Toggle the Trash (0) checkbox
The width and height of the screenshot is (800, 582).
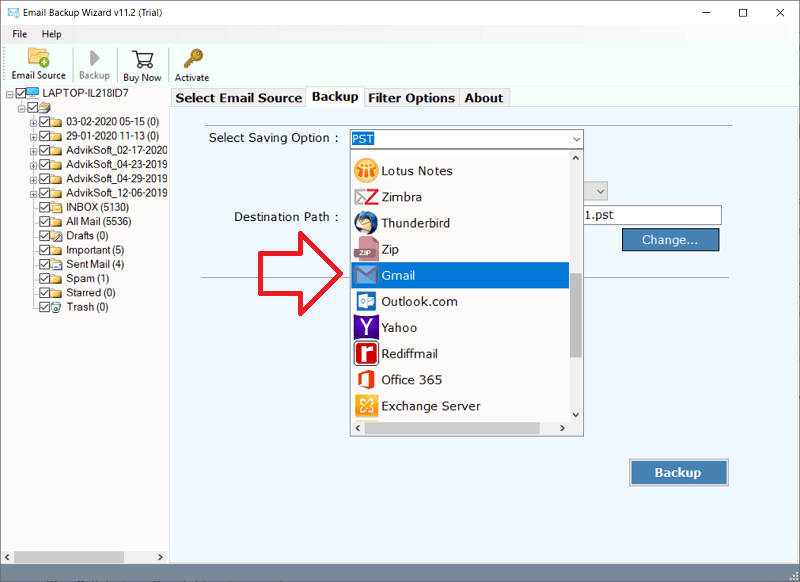click(x=44, y=307)
